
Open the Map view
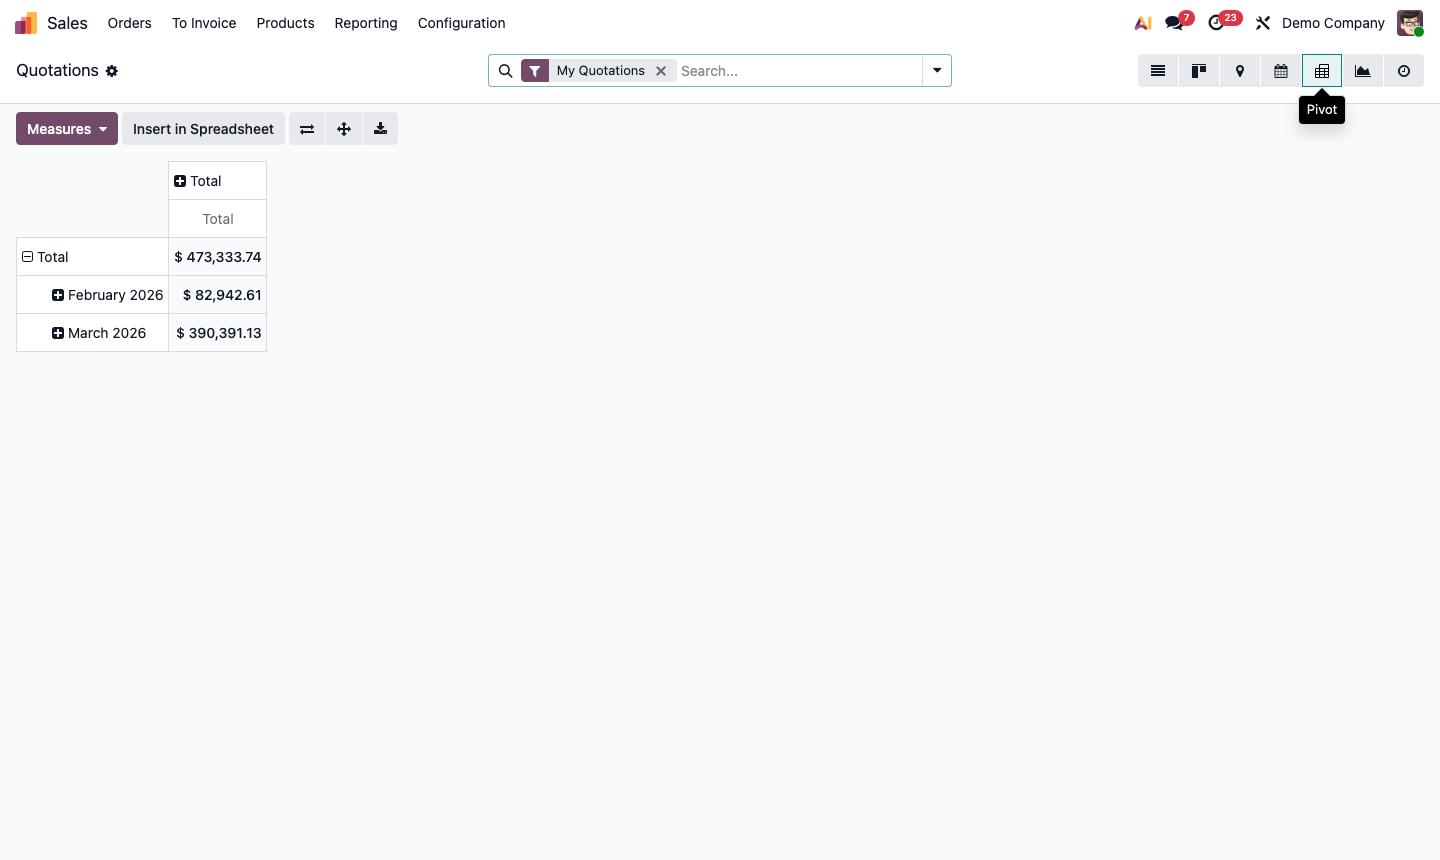click(x=1240, y=71)
